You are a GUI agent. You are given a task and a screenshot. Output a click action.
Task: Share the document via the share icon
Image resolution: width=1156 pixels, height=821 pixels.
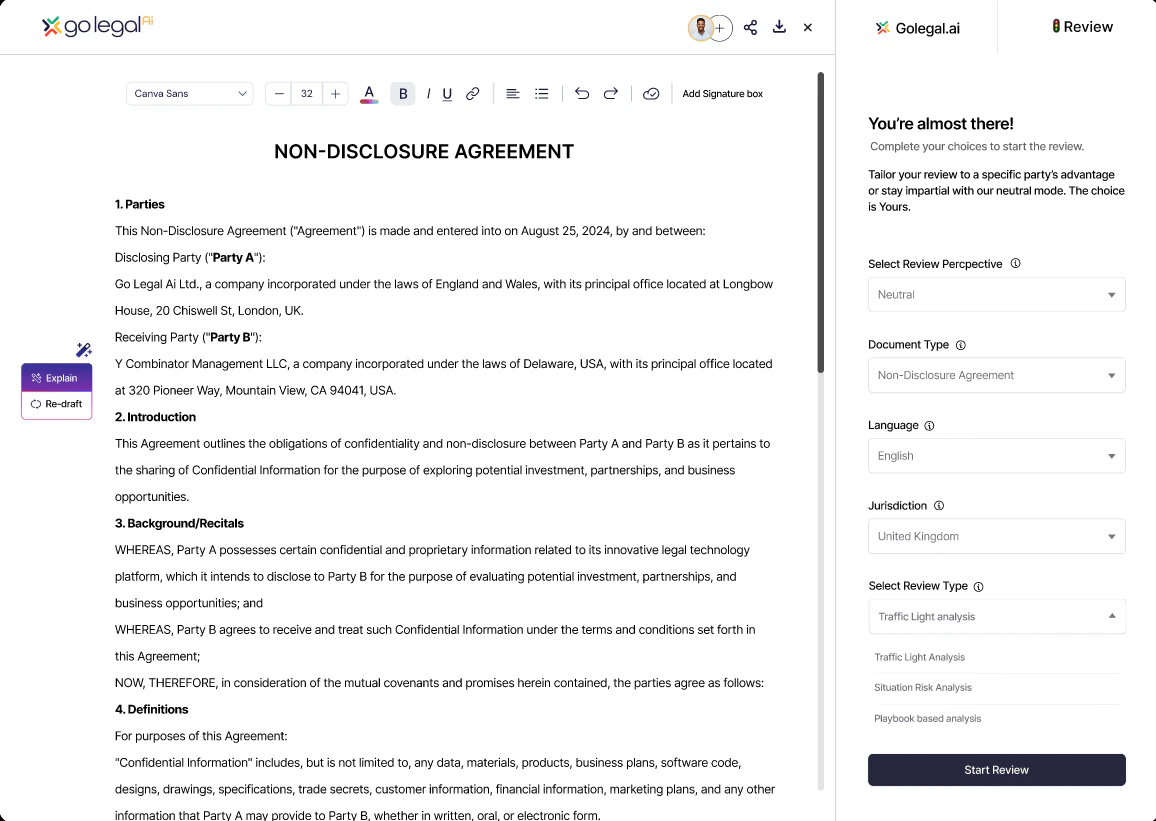point(750,27)
